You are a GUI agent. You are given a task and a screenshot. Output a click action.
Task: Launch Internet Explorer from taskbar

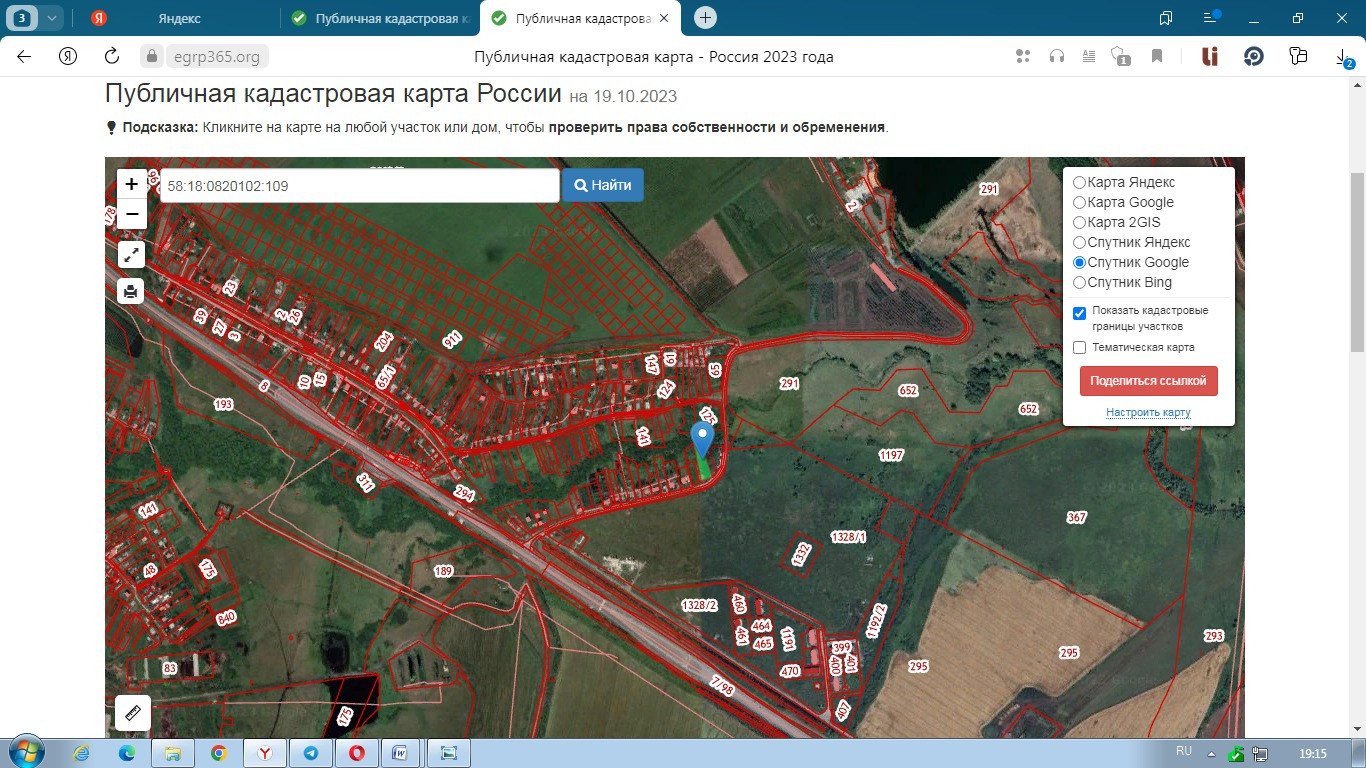82,753
